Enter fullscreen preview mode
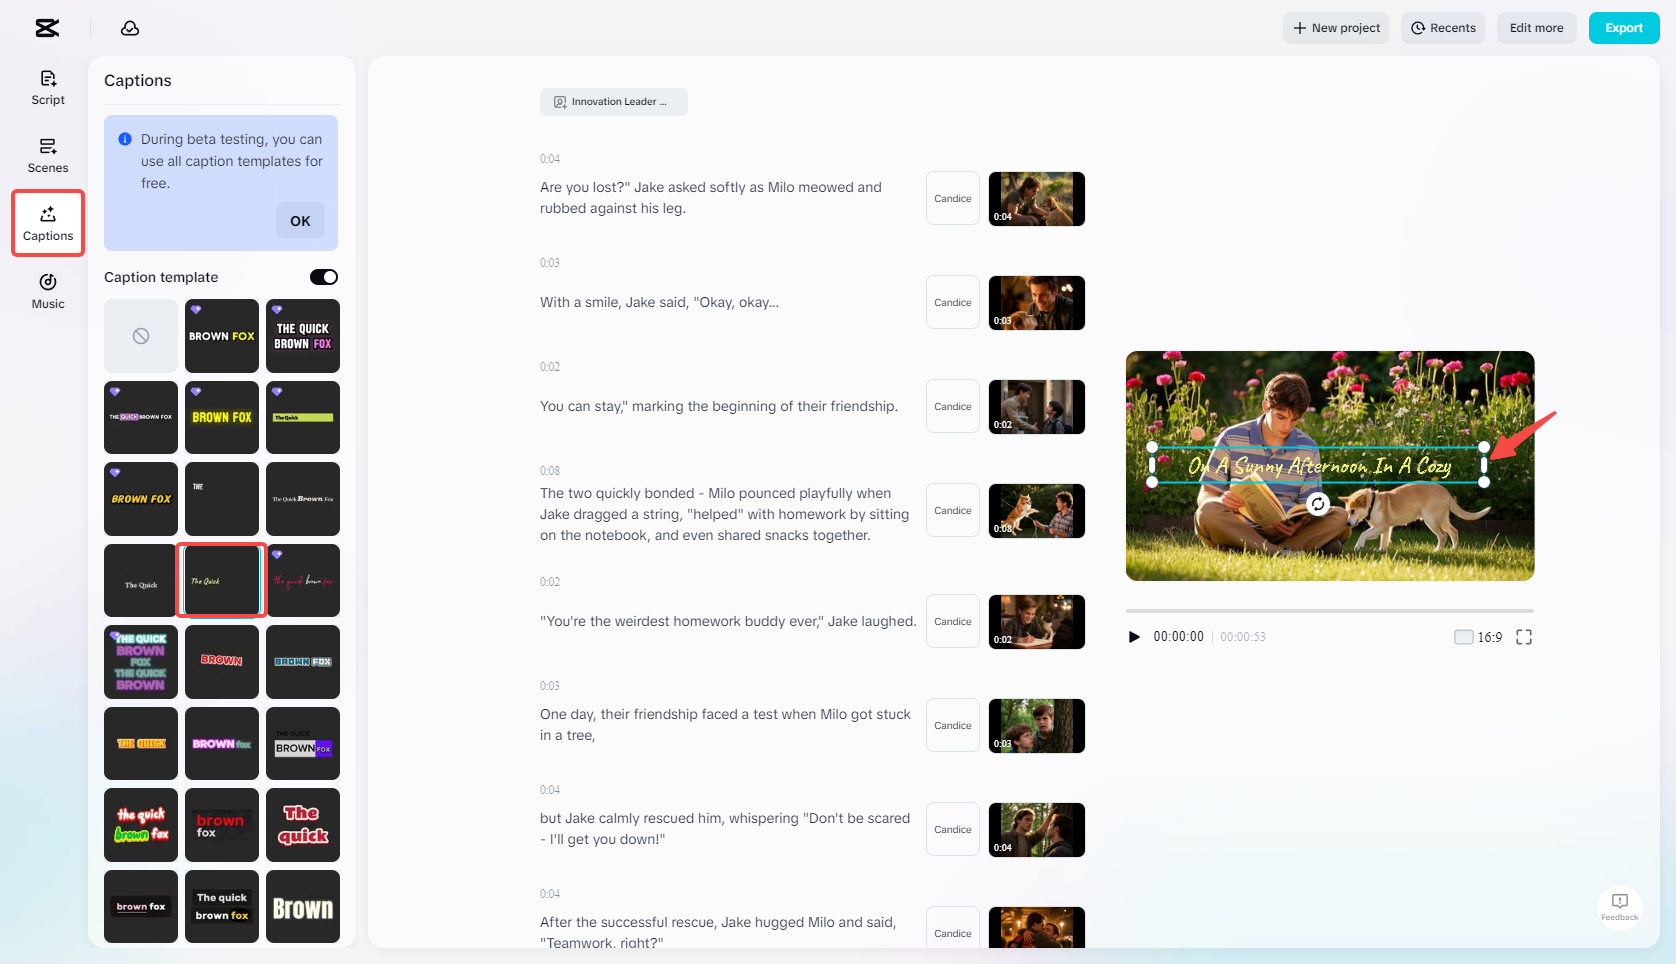 coord(1524,636)
